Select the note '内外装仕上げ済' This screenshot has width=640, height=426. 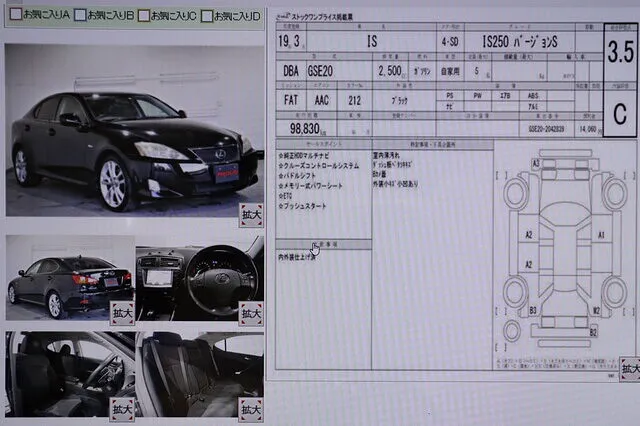click(x=297, y=257)
